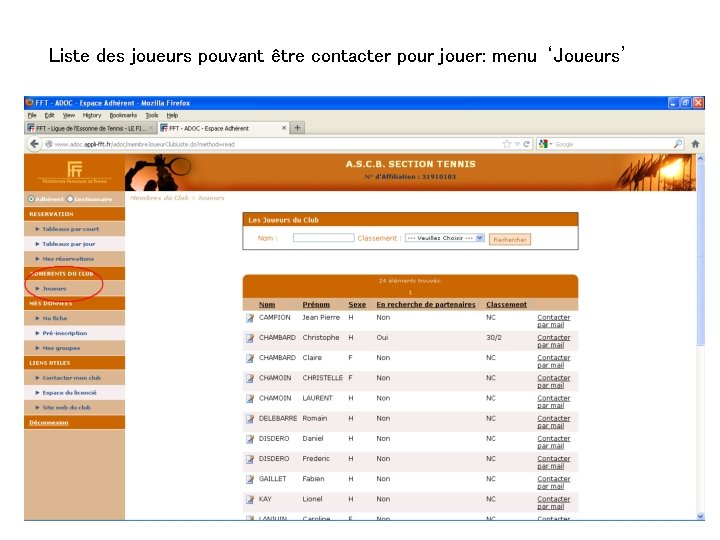Click the 'Membres du Club > Joueurs' breadcrumb
Screen dimensions: 720x540
(x=177, y=198)
